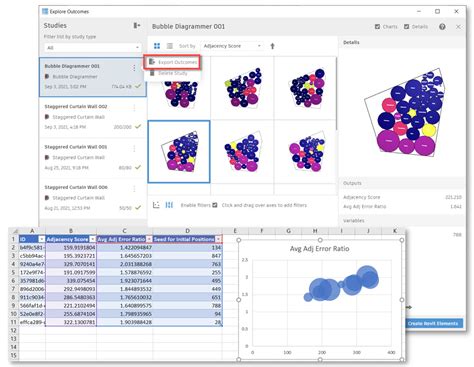Click cell with ID 172e9f74
The image size is (474, 367).
(32, 272)
